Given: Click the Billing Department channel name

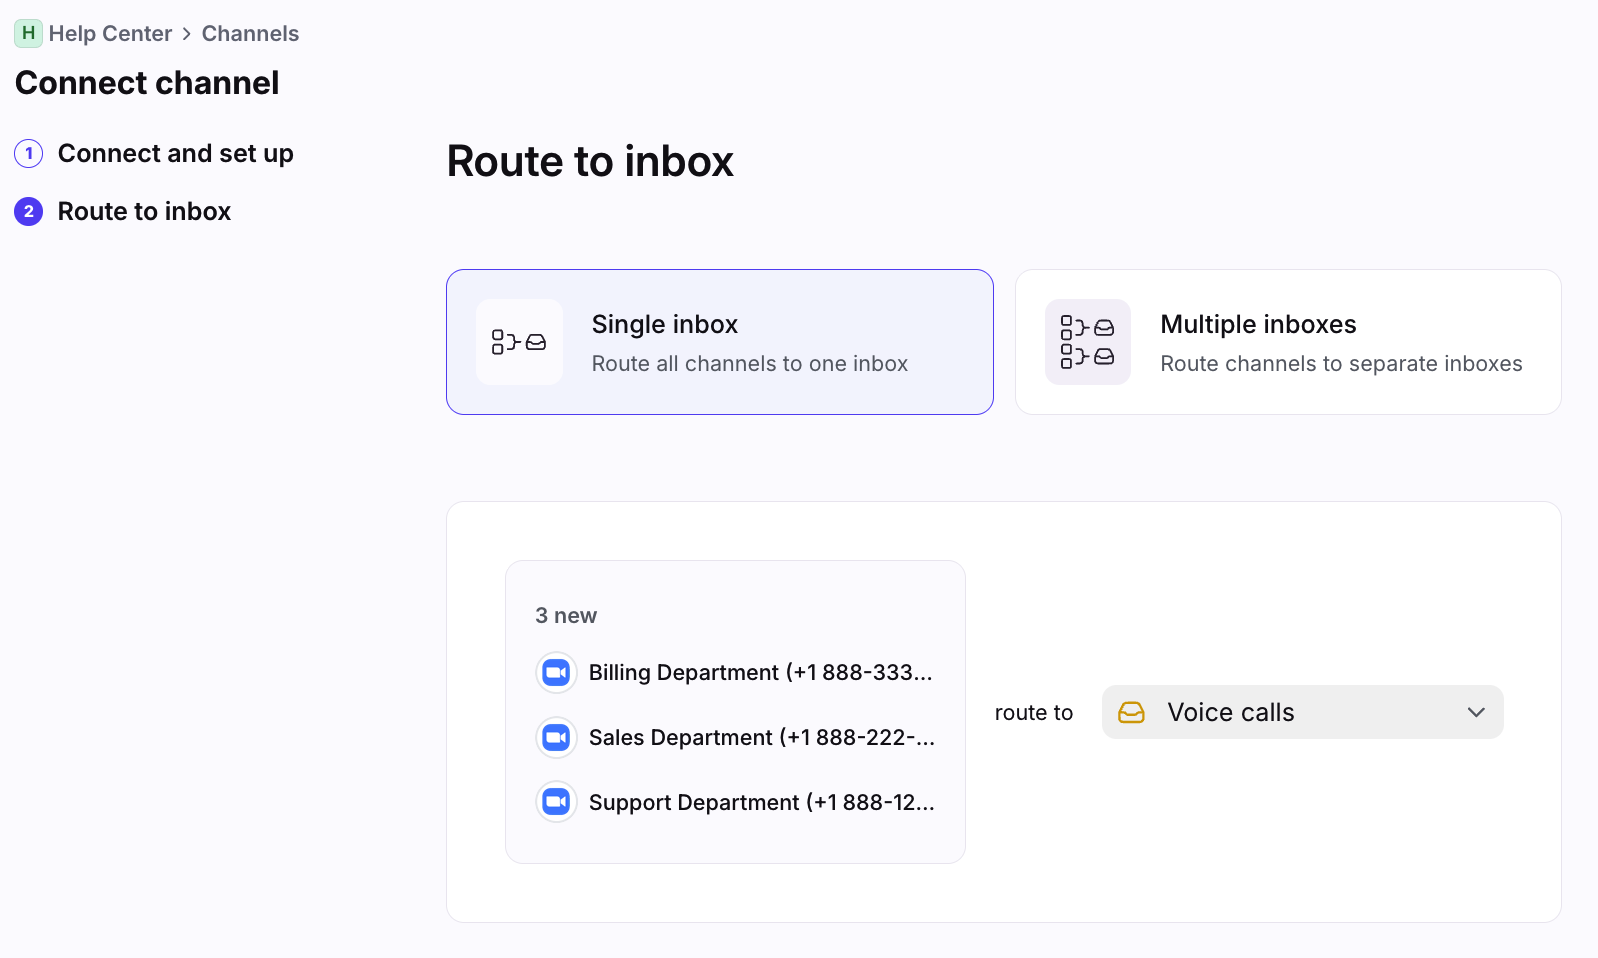Looking at the screenshot, I should tap(760, 673).
